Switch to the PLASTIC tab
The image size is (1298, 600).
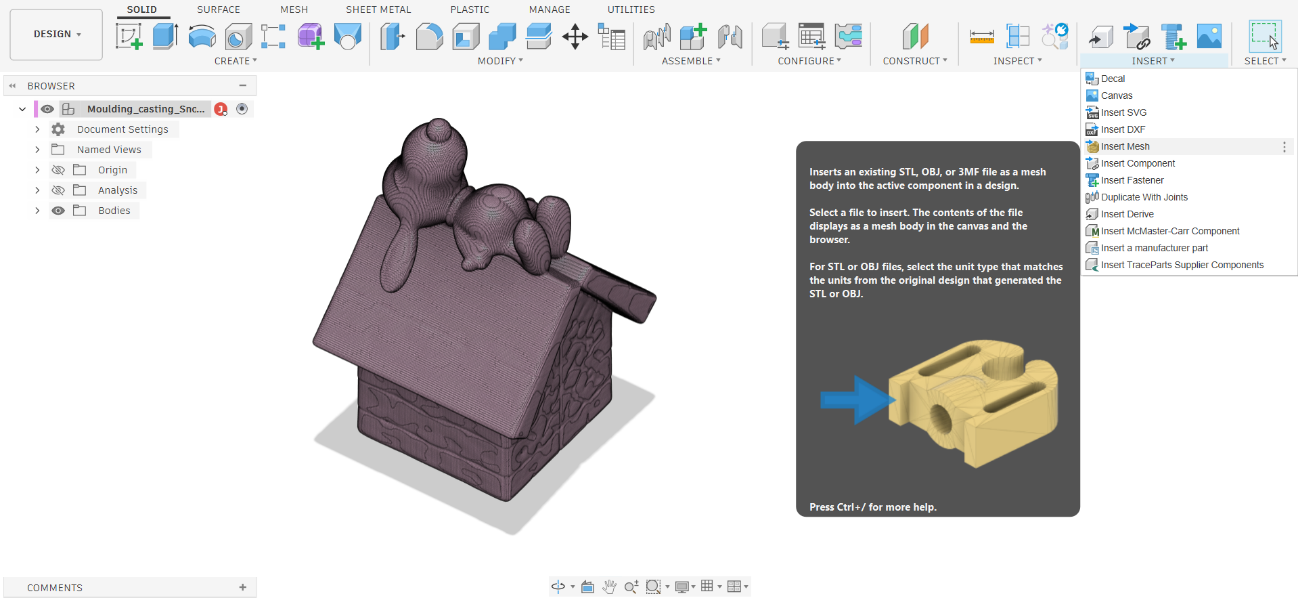point(470,10)
